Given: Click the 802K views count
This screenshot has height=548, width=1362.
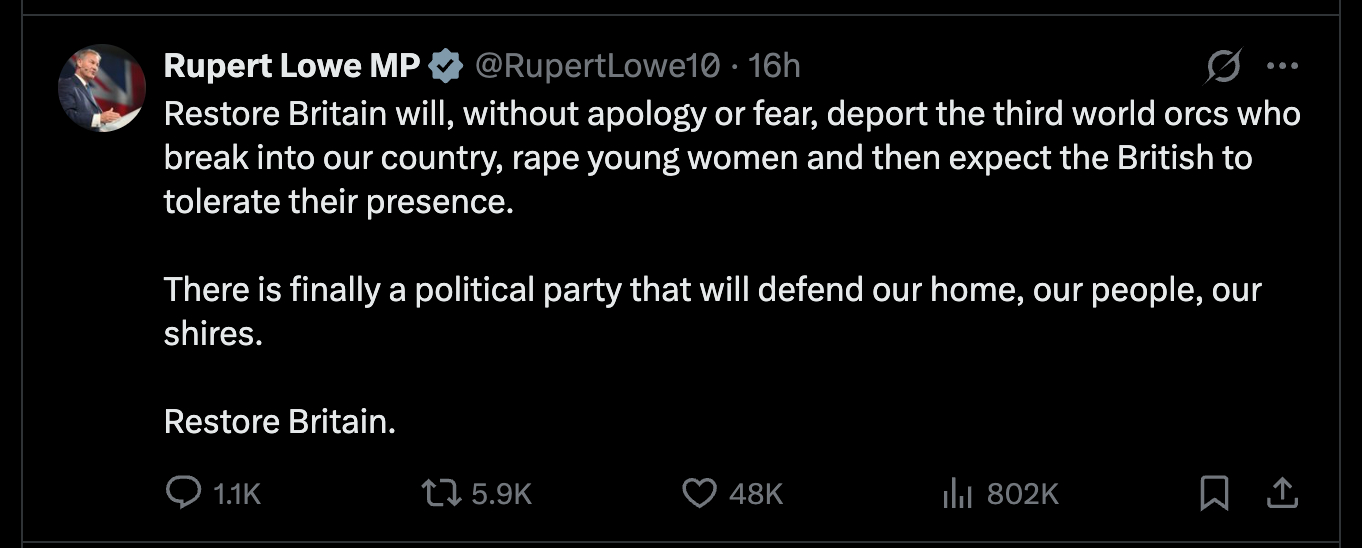Looking at the screenshot, I should (1022, 493).
